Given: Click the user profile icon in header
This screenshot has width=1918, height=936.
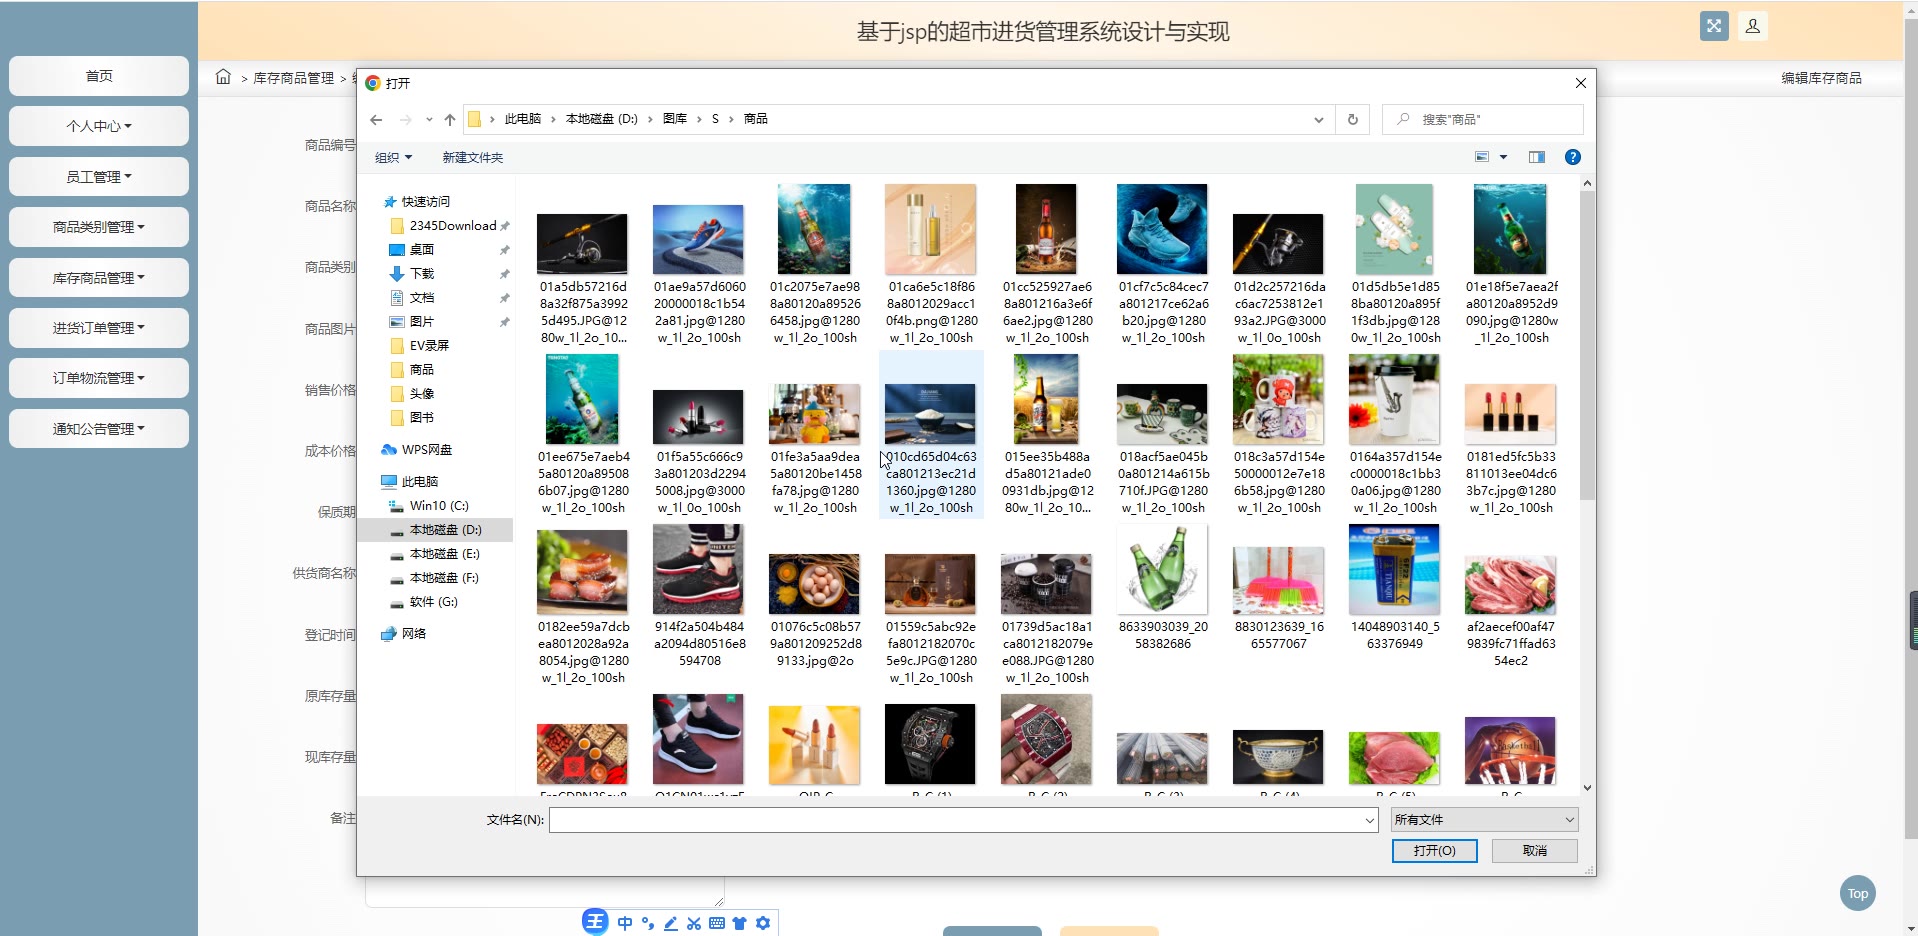Looking at the screenshot, I should coord(1752,27).
